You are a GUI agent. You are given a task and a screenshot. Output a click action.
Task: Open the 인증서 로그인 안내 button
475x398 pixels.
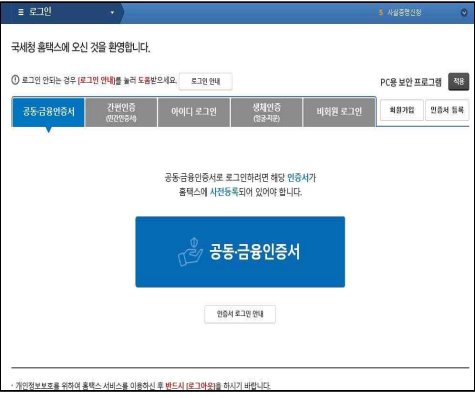(x=240, y=314)
